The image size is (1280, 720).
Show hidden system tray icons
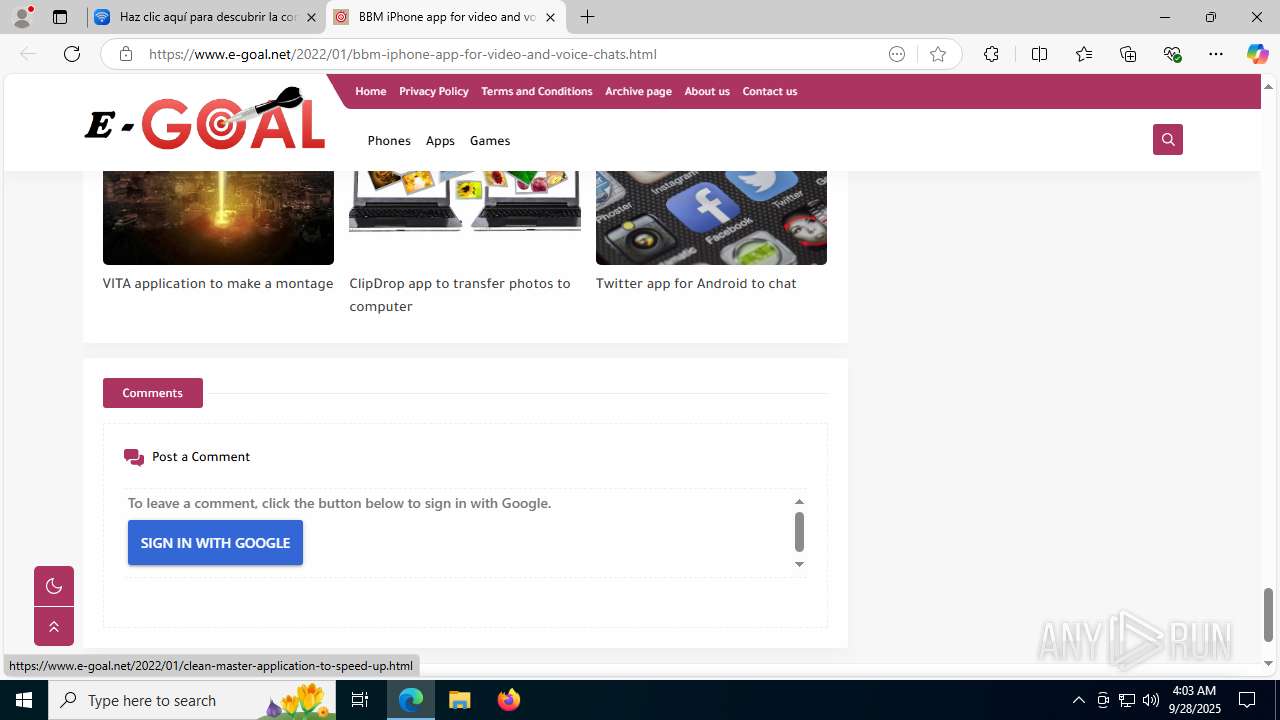tap(1078, 700)
